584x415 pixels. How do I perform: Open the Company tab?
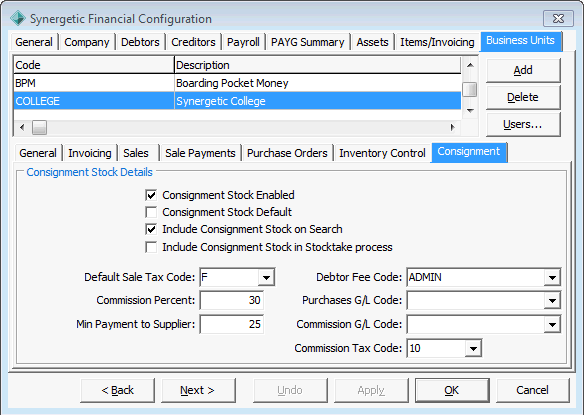[x=87, y=42]
